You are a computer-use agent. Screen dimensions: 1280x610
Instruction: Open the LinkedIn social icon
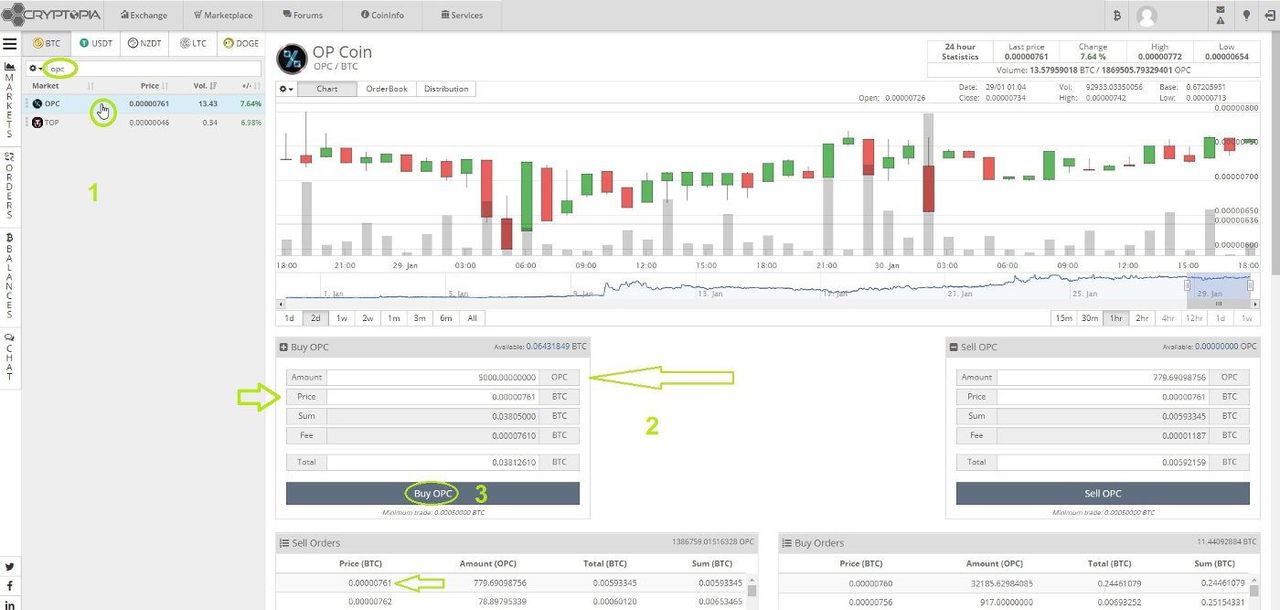[x=10, y=603]
